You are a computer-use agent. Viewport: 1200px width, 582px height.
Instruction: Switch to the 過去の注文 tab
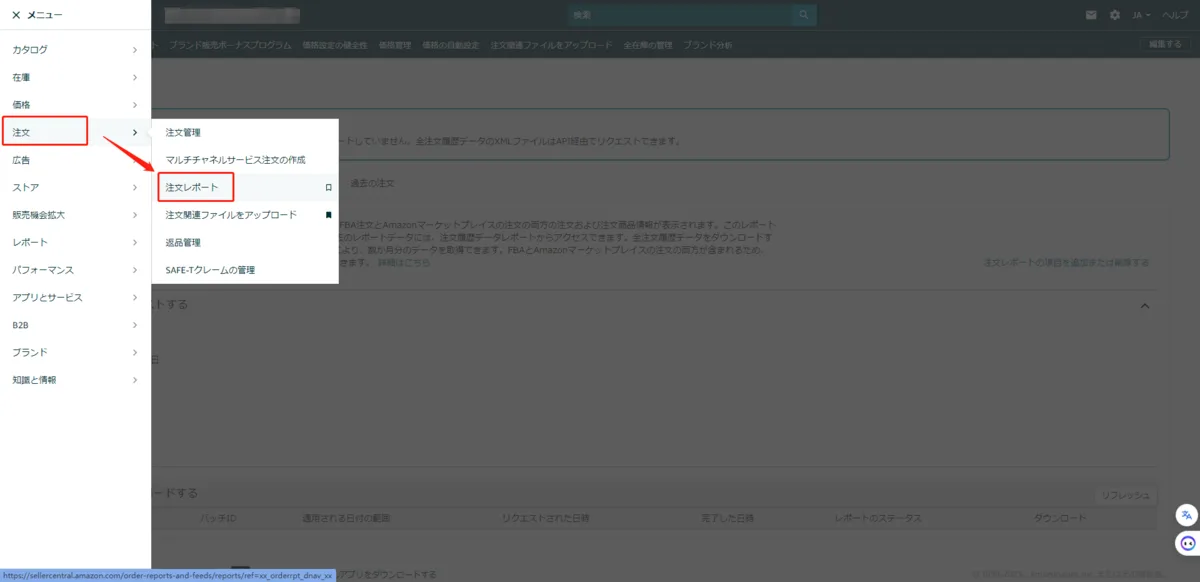pos(372,183)
